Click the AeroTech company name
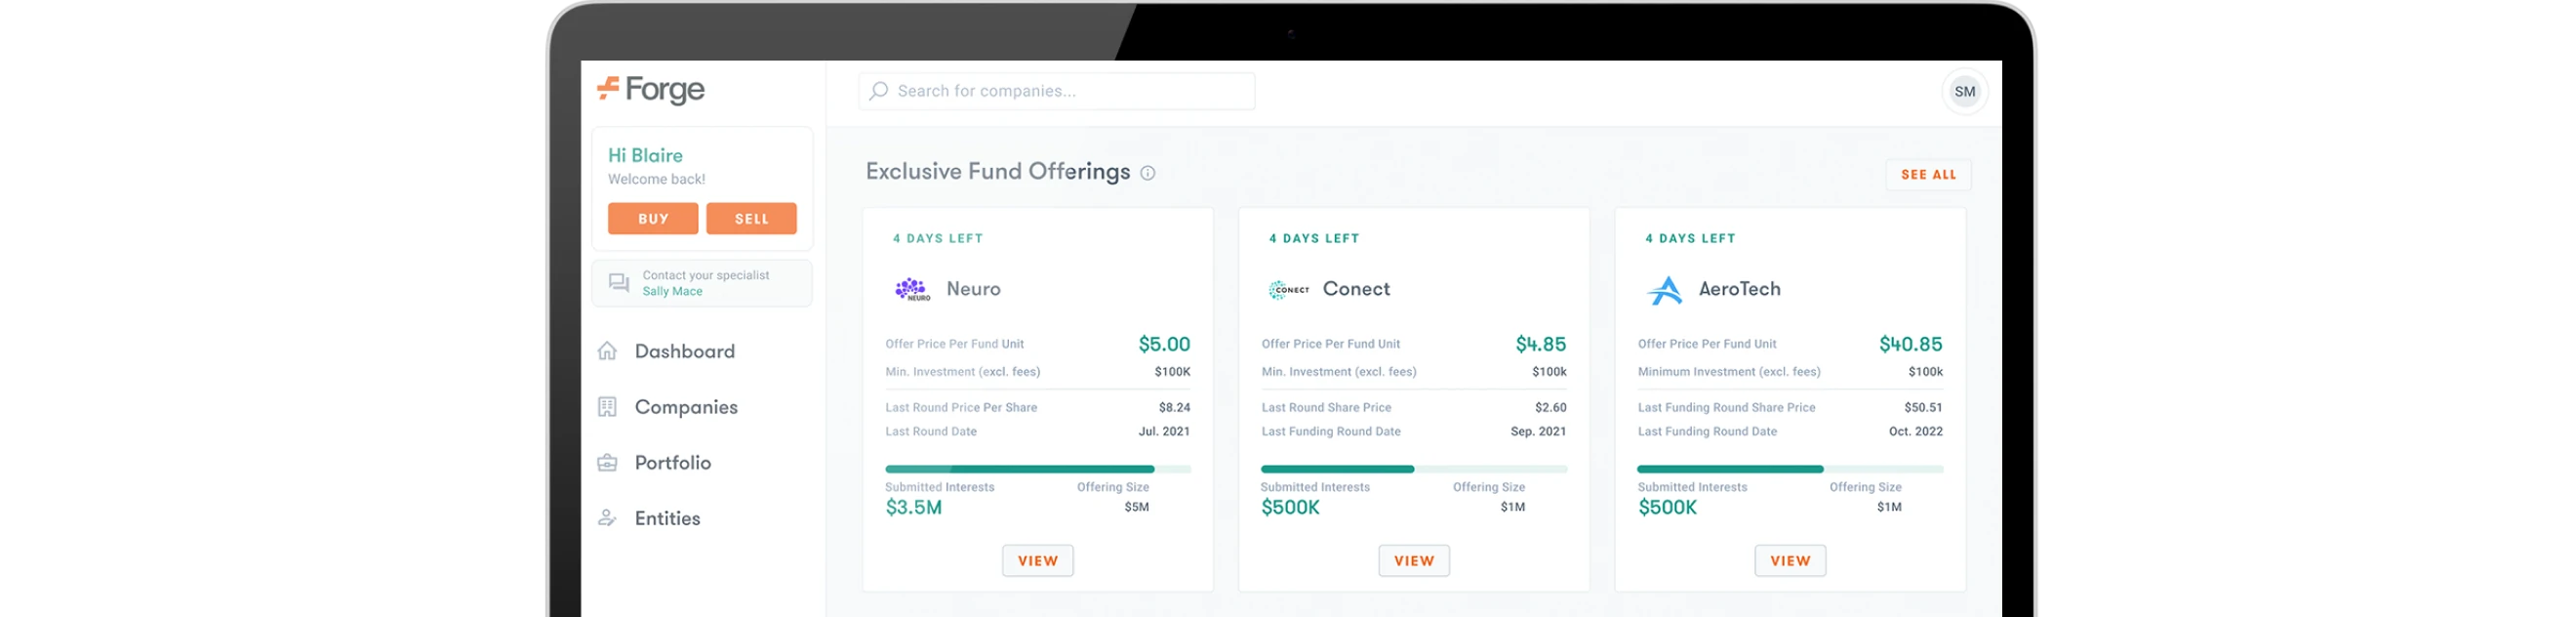 pos(1739,289)
